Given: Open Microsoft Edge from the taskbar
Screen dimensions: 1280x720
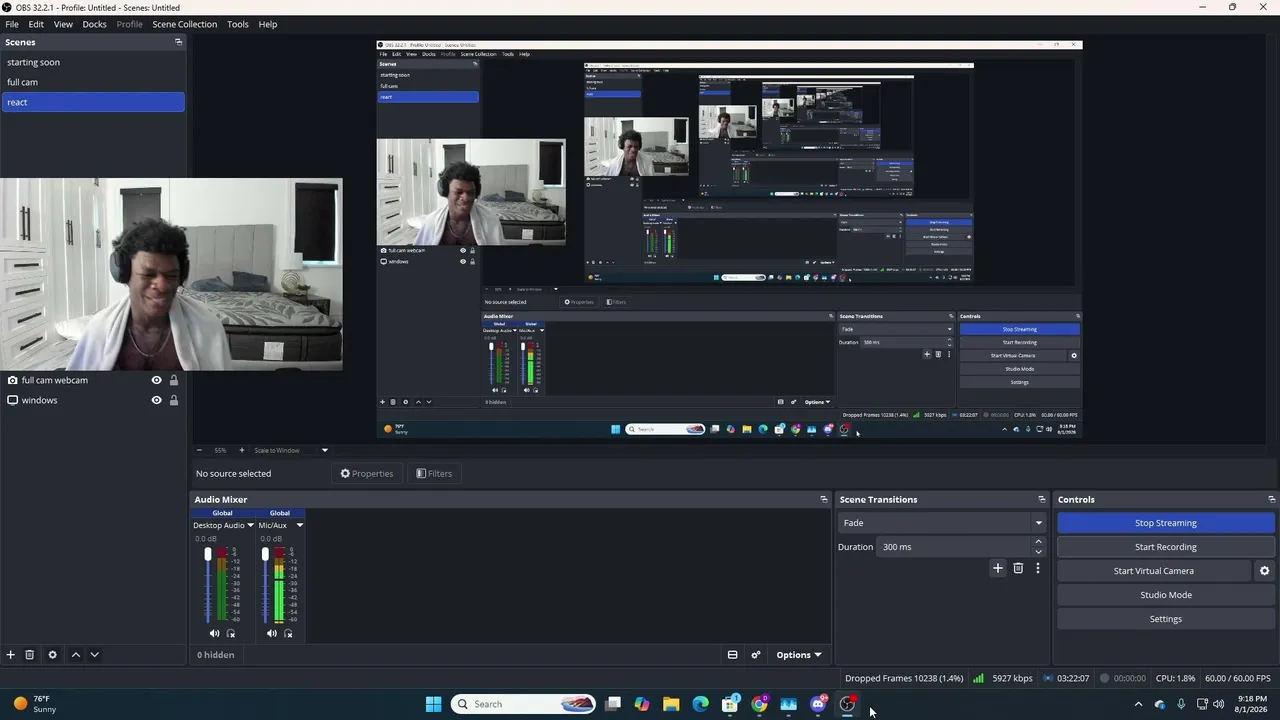Looking at the screenshot, I should click(x=700, y=704).
